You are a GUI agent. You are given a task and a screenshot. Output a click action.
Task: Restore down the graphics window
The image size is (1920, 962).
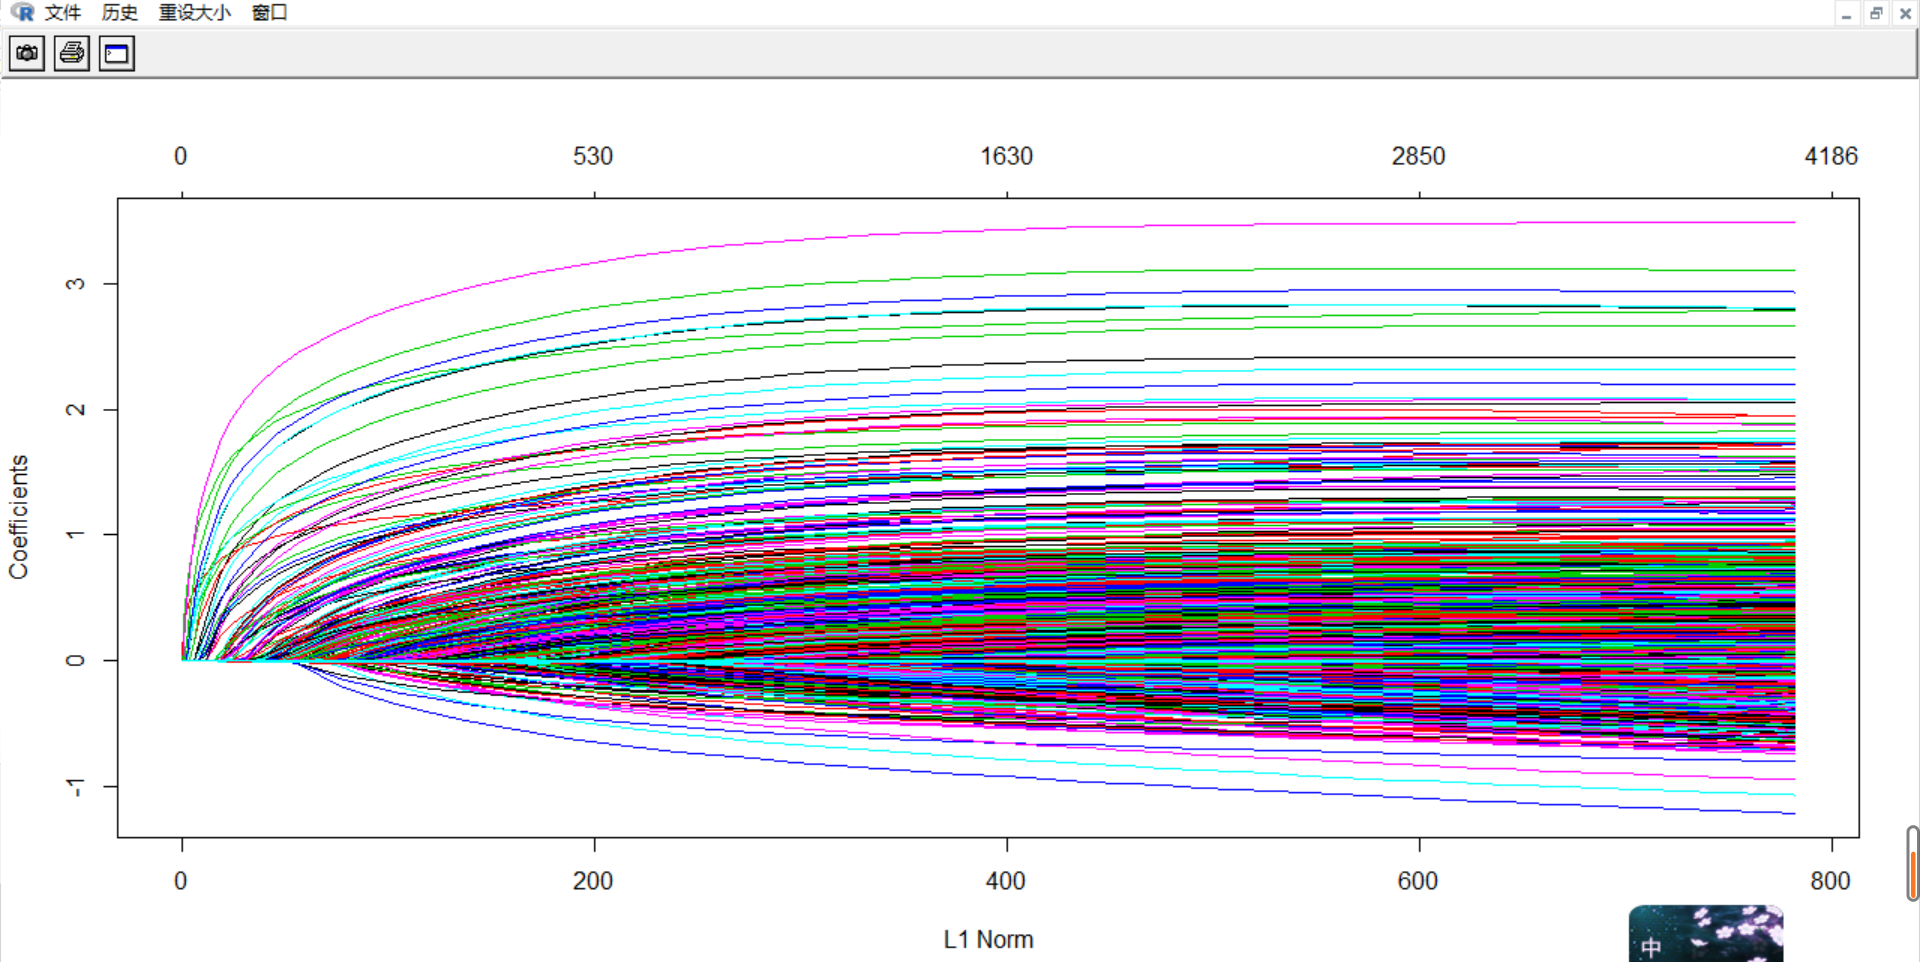click(1875, 13)
